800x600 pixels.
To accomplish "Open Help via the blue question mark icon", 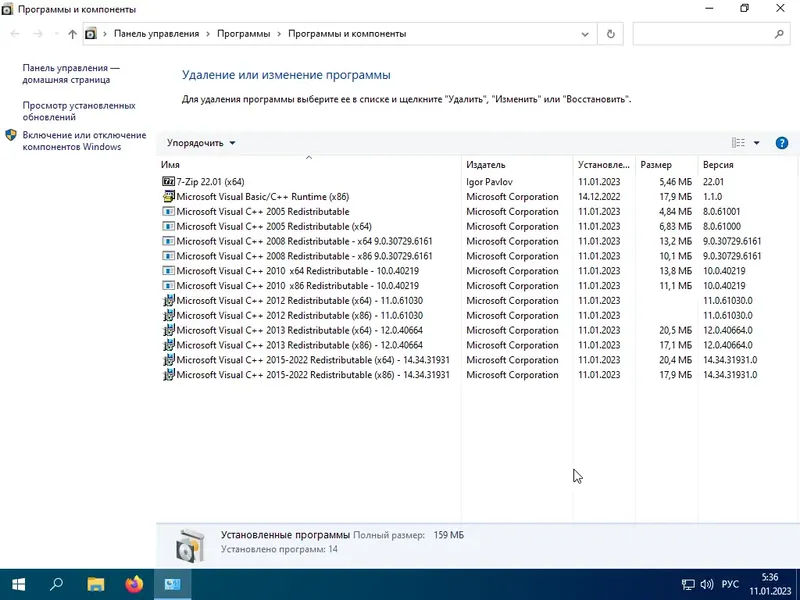I will click(x=782, y=142).
